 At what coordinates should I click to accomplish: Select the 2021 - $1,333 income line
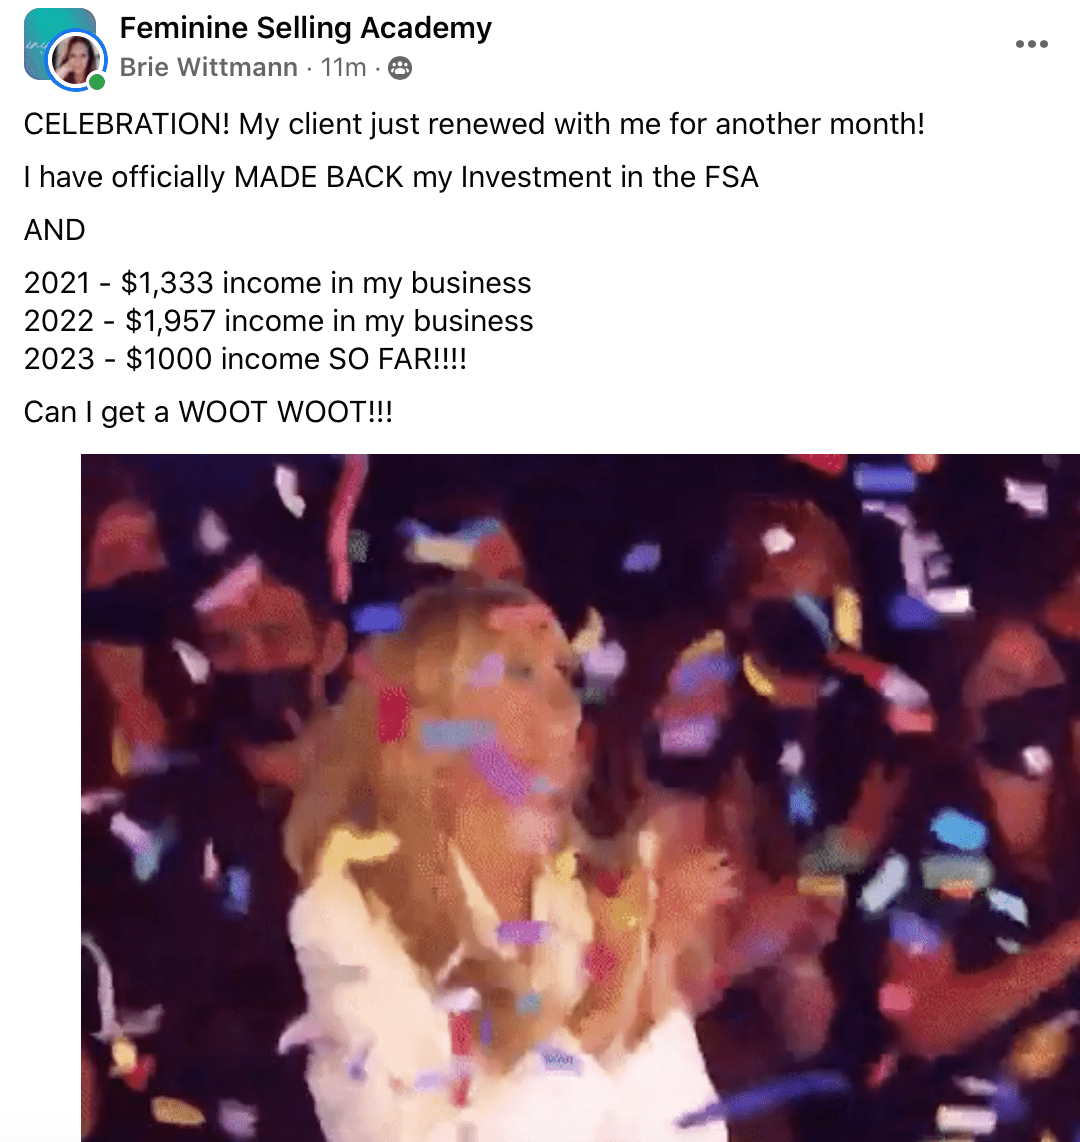(x=277, y=283)
